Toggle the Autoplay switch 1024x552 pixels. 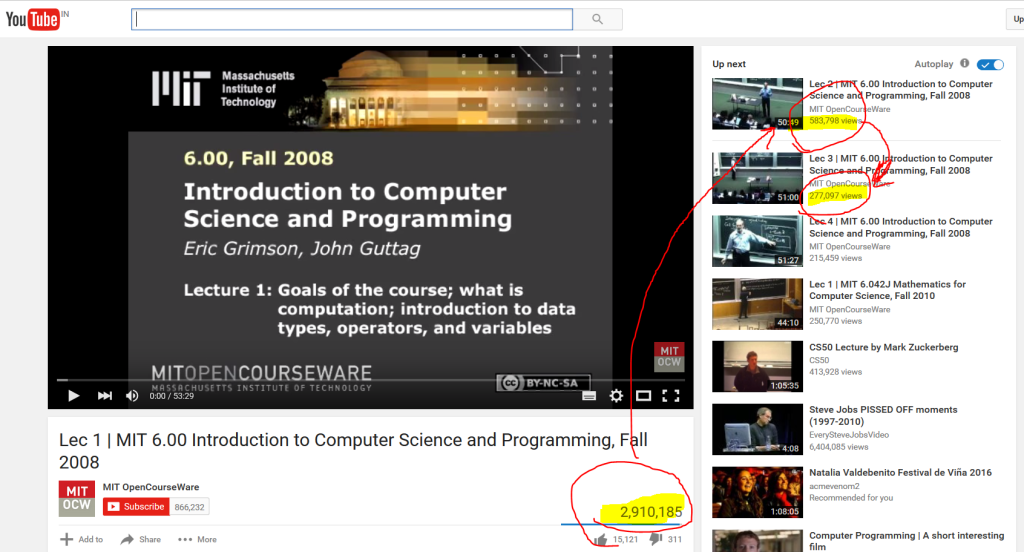click(990, 64)
